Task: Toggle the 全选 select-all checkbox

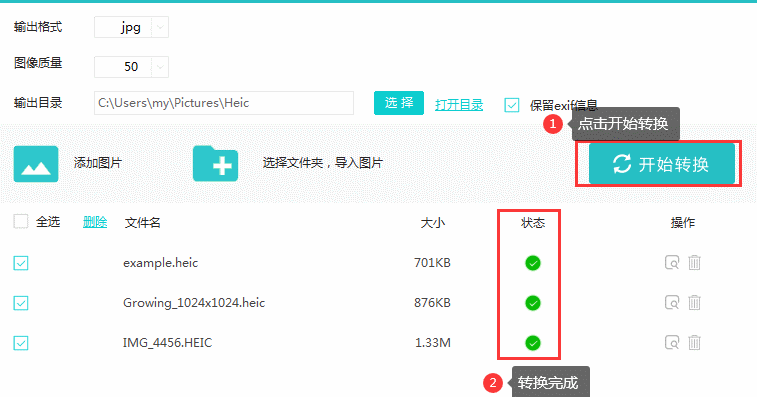Action: 21,222
